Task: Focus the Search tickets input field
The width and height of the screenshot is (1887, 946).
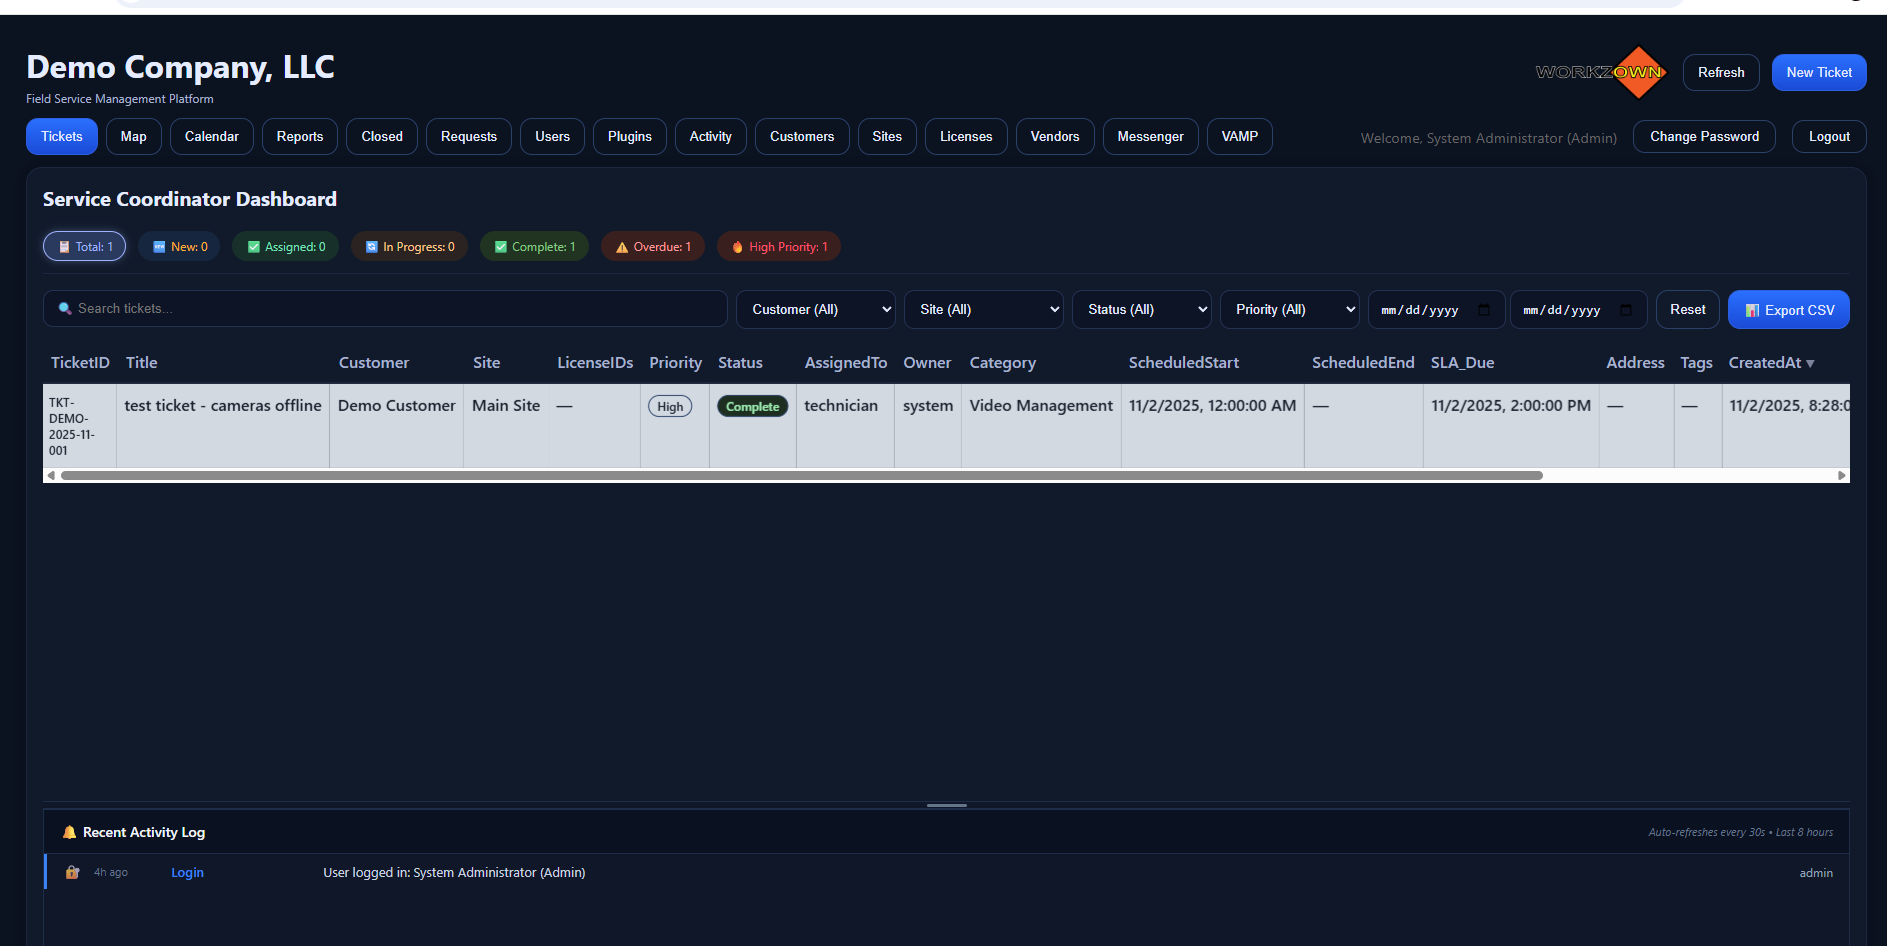Action: [385, 309]
